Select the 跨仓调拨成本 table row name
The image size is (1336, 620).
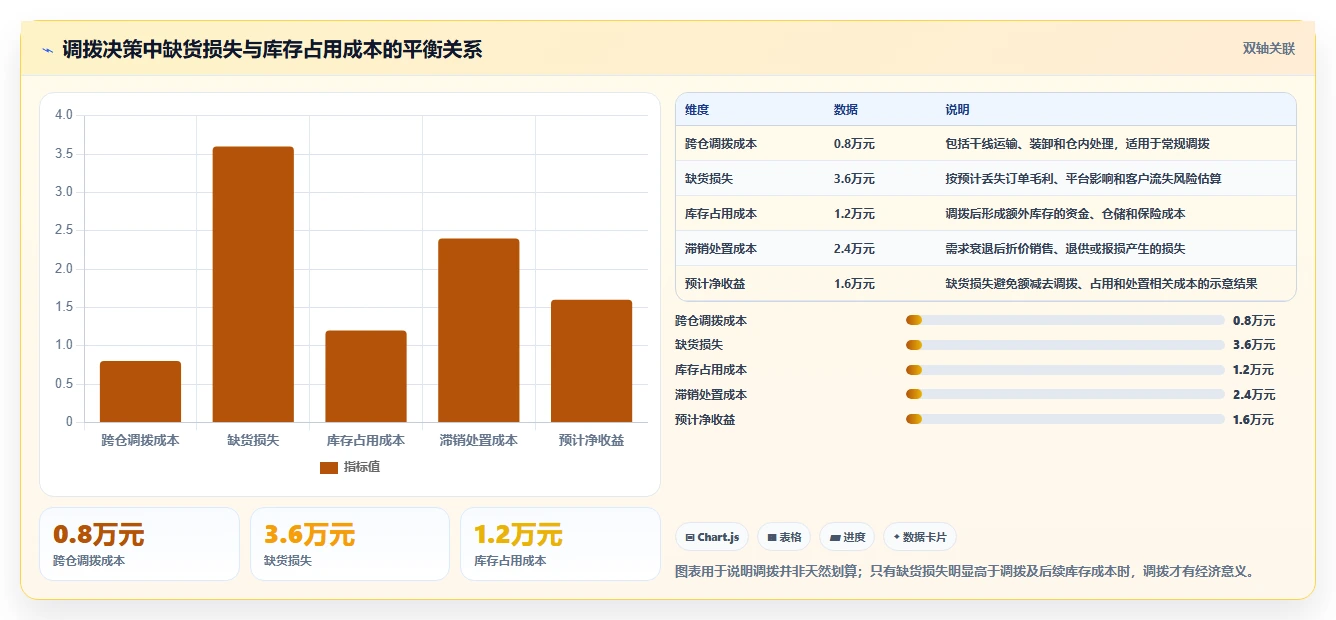click(721, 144)
